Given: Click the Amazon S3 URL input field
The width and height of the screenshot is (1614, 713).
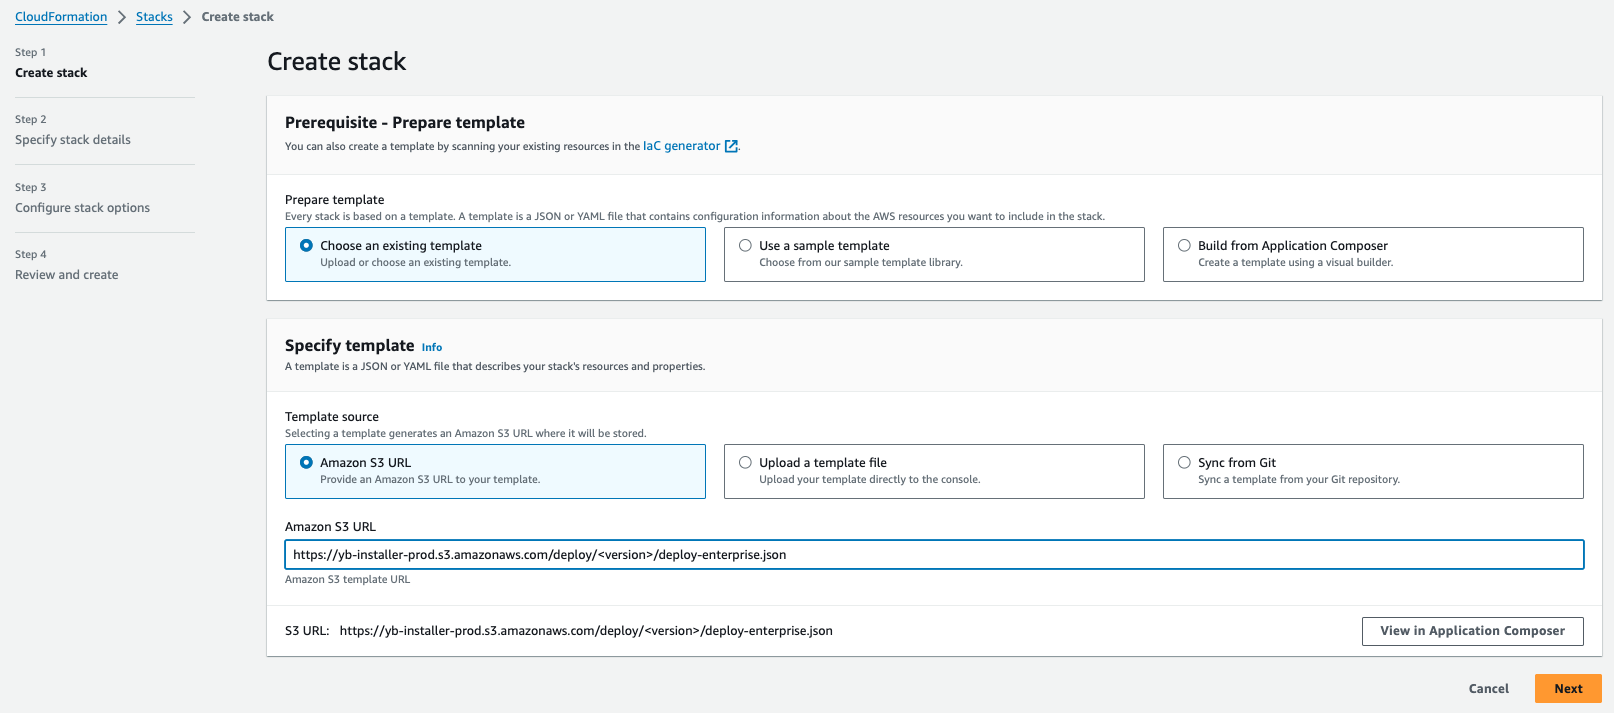Looking at the screenshot, I should click(x=933, y=555).
